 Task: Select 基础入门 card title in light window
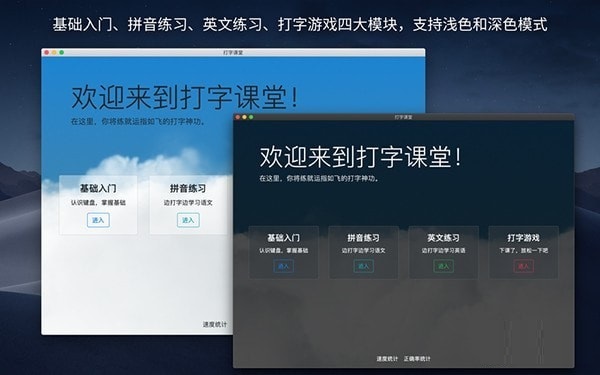98,188
